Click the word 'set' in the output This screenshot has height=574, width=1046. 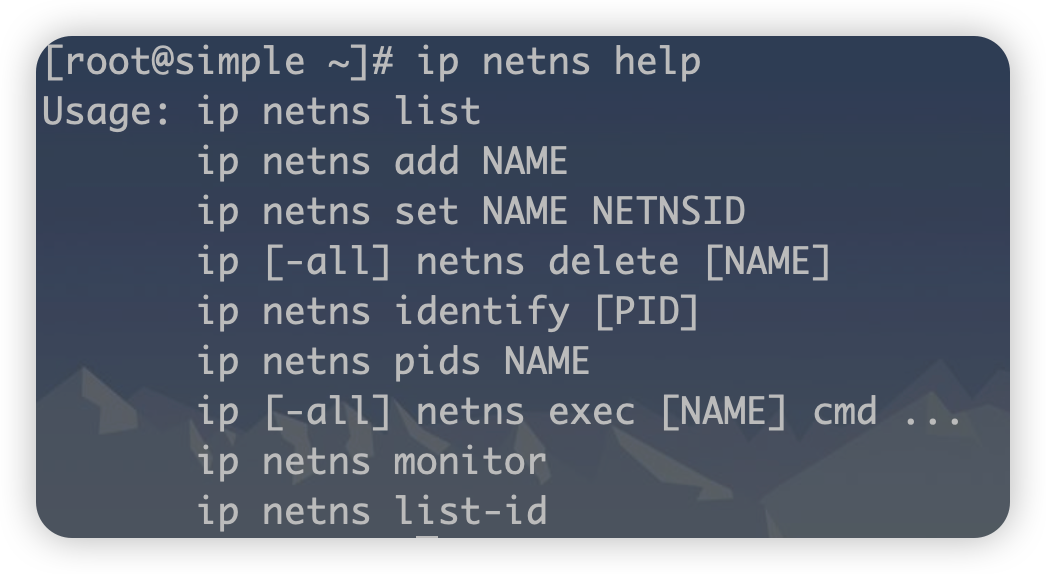(426, 212)
